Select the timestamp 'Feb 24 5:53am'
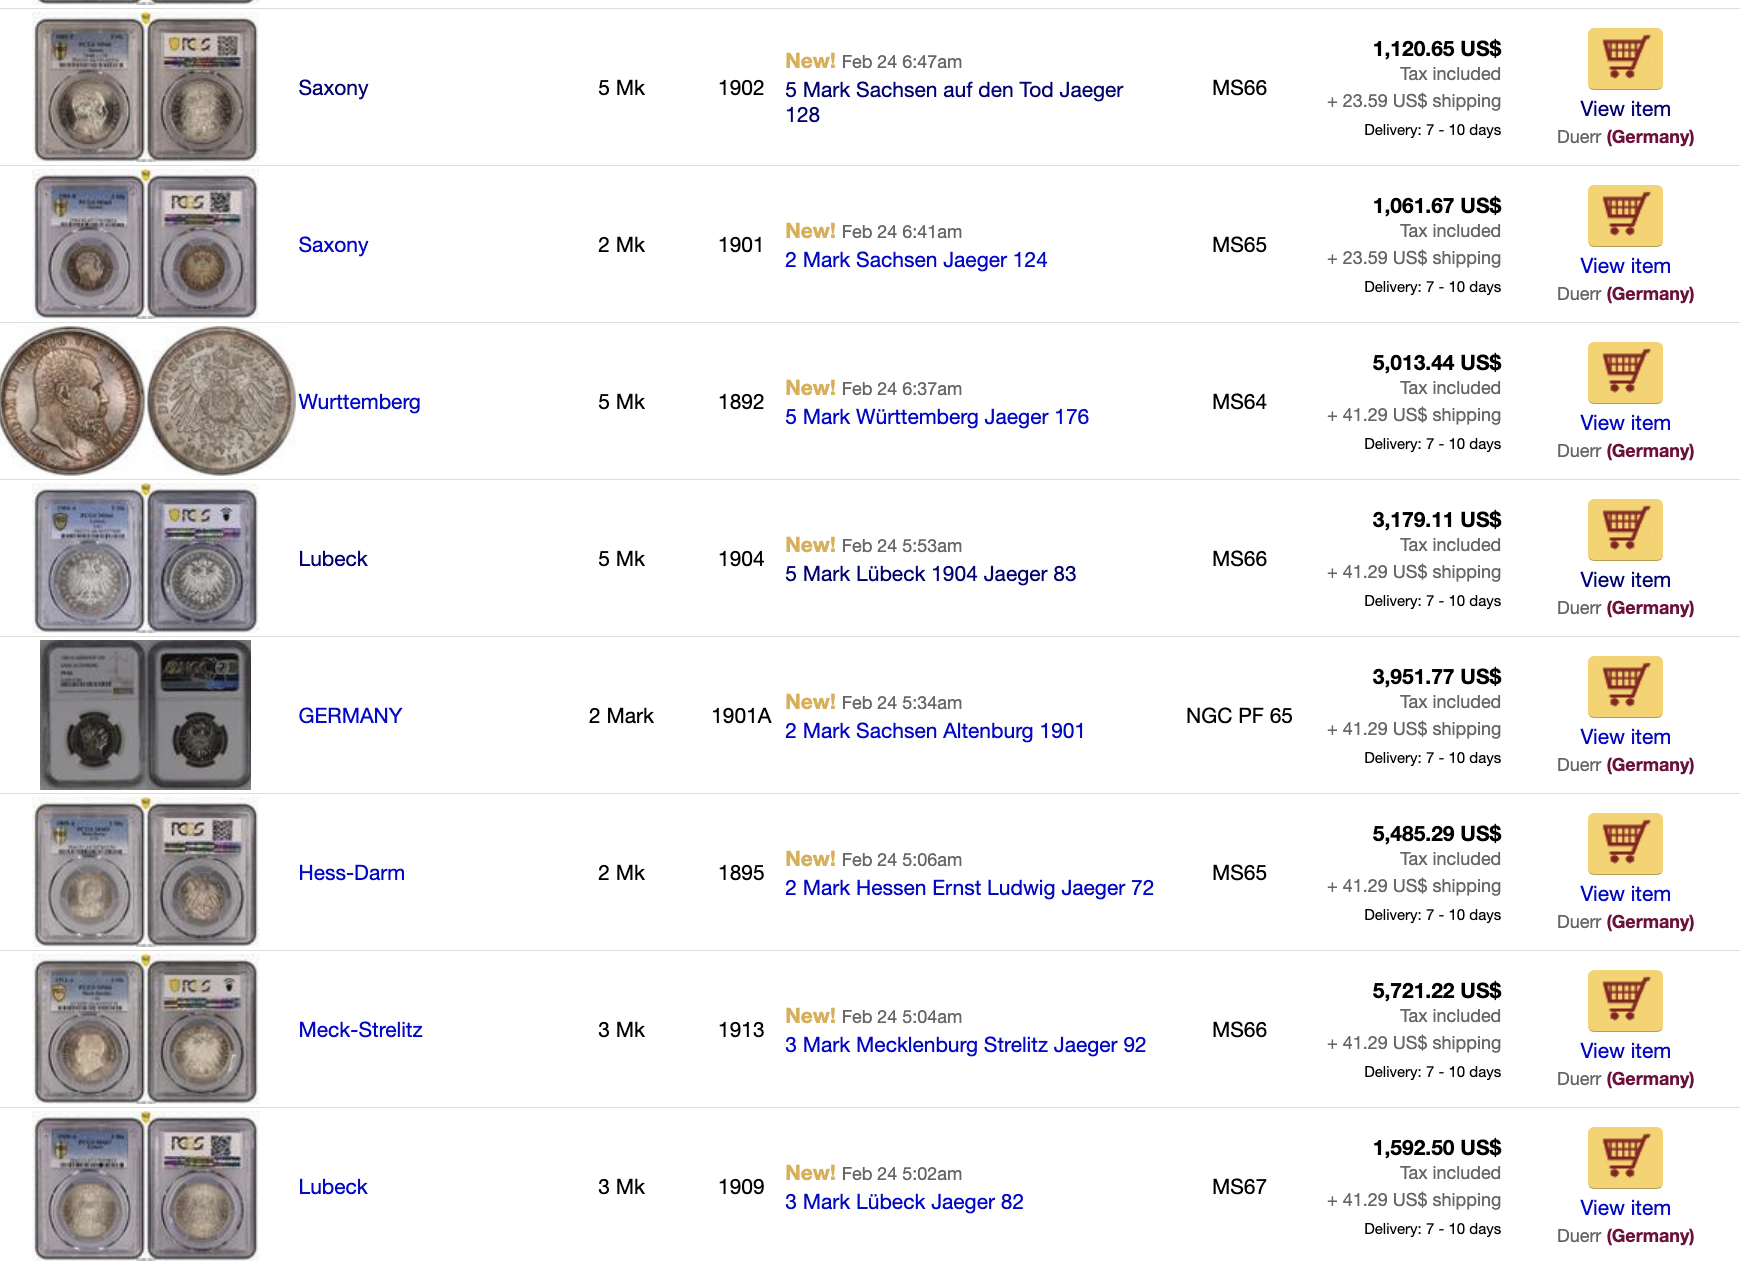This screenshot has height=1264, width=1740. [x=902, y=546]
